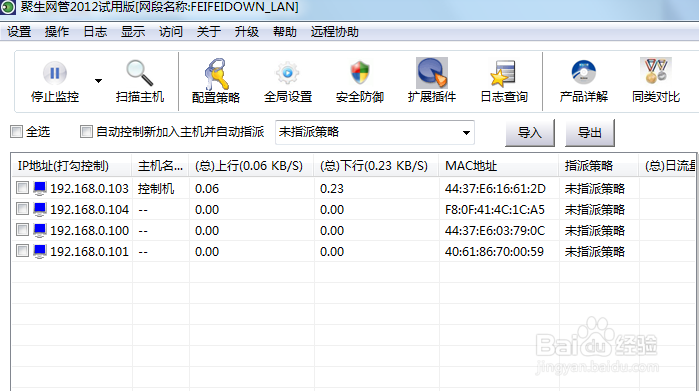Select IP address 192.168.0.100
699x391 pixels.
(89, 230)
